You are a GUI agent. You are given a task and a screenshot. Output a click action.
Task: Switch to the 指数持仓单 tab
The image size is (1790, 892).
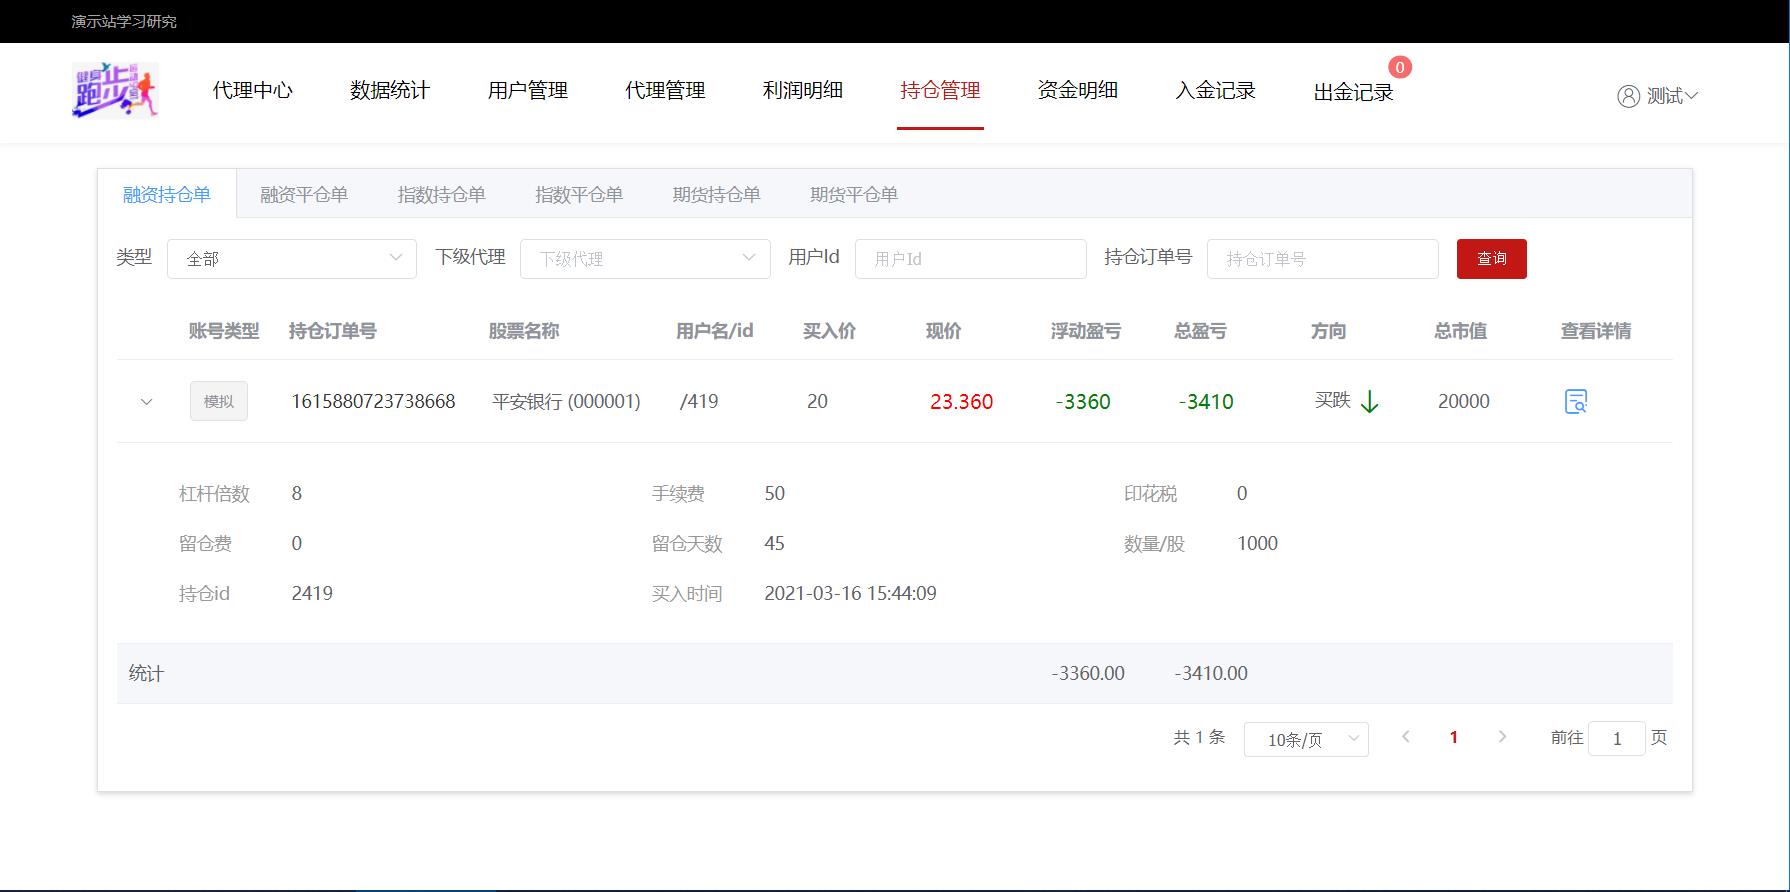pos(441,194)
